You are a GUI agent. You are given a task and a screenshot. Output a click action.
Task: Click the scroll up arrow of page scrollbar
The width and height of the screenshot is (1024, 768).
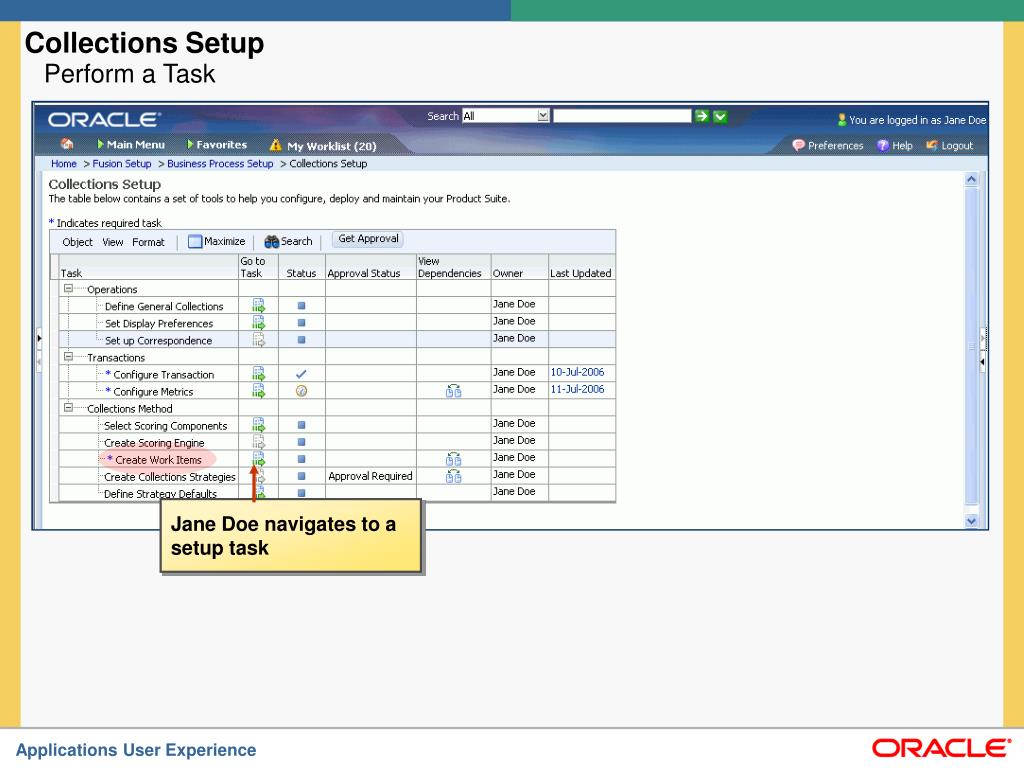tap(971, 179)
